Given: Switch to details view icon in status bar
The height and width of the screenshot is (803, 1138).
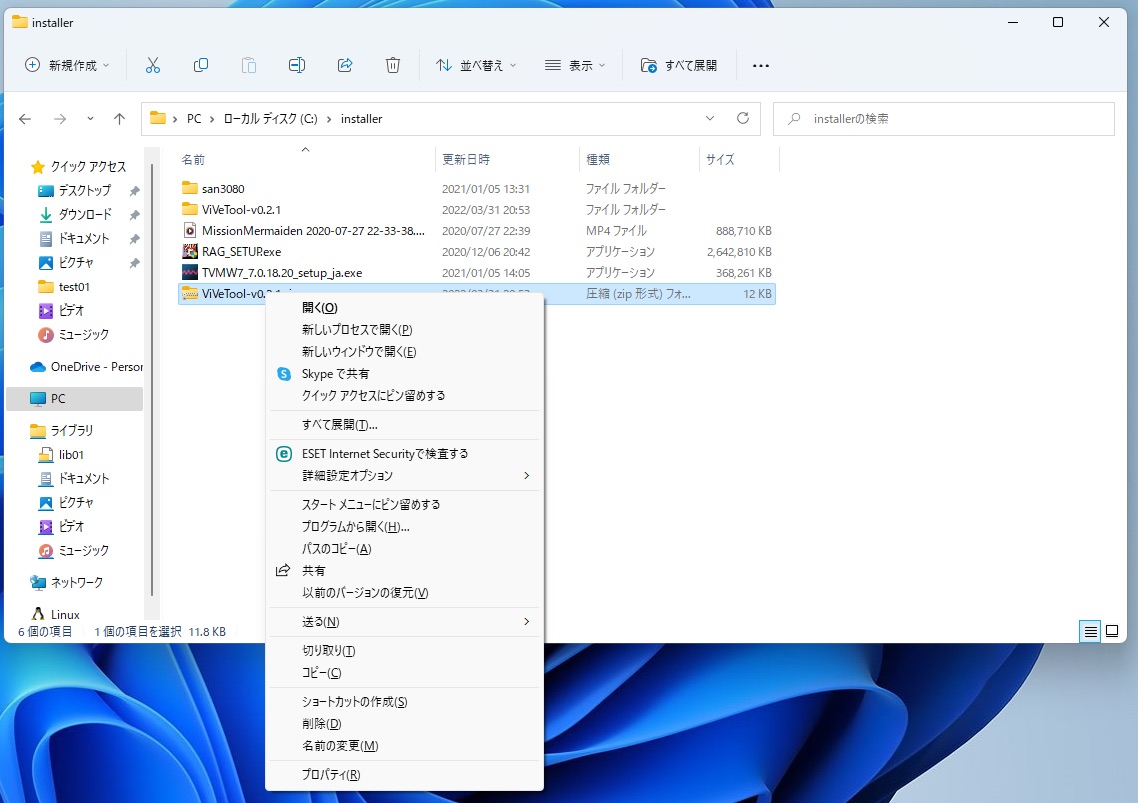Looking at the screenshot, I should pos(1090,632).
